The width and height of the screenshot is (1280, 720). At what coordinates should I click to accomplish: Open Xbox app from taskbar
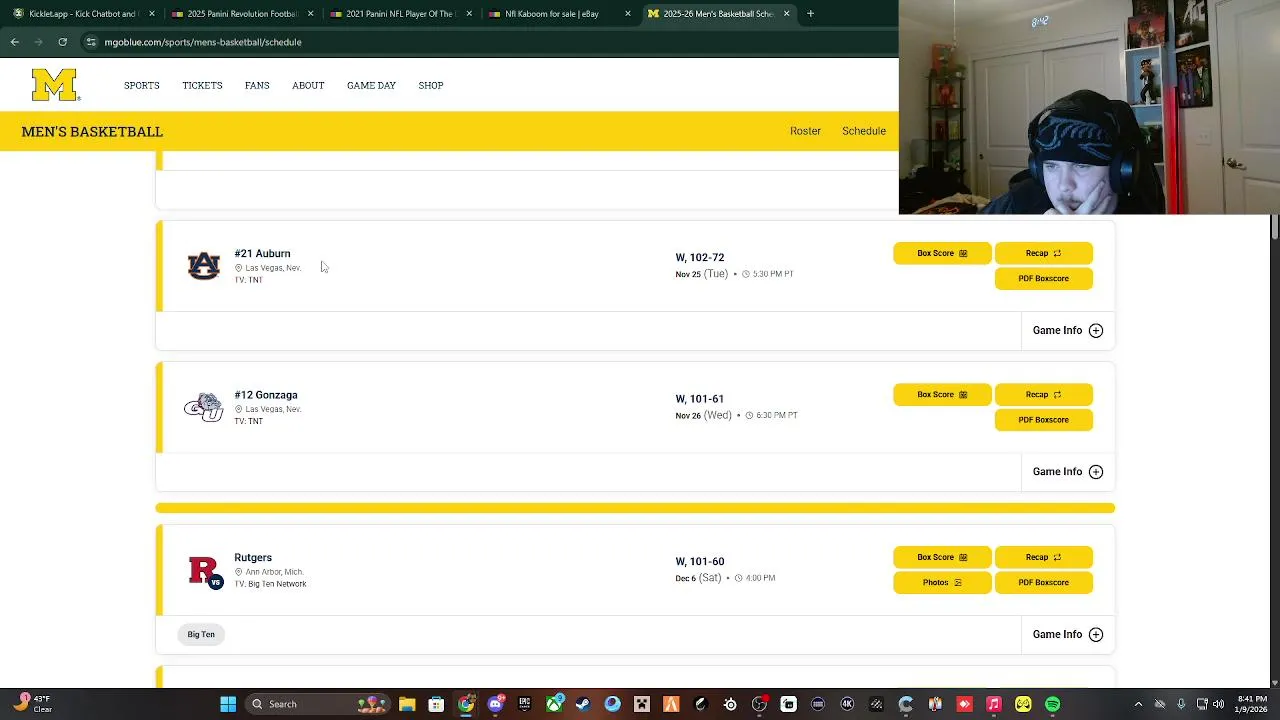click(x=554, y=704)
